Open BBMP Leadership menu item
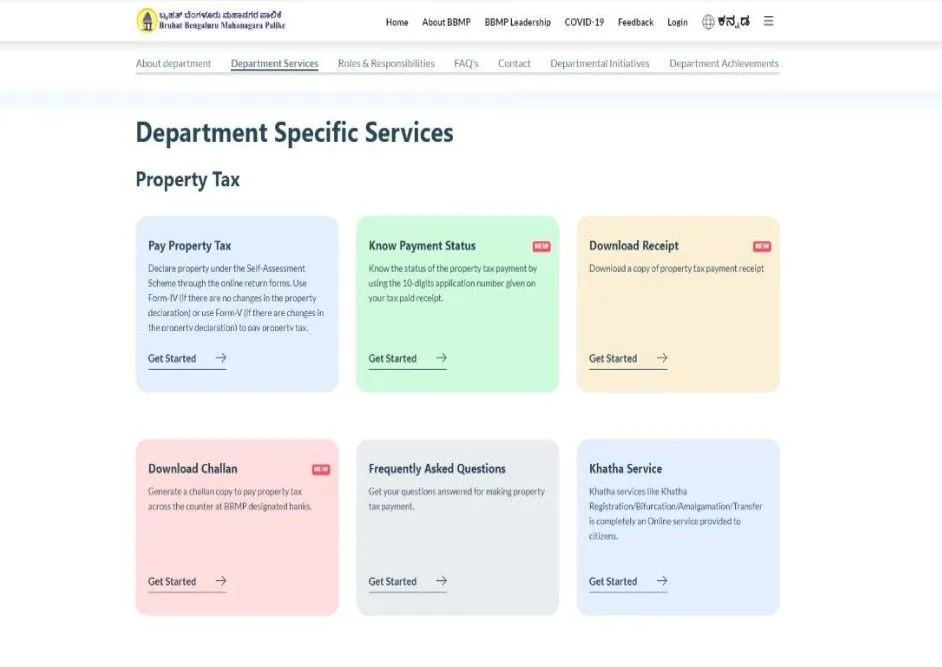This screenshot has height=667, width=942. [x=517, y=22]
